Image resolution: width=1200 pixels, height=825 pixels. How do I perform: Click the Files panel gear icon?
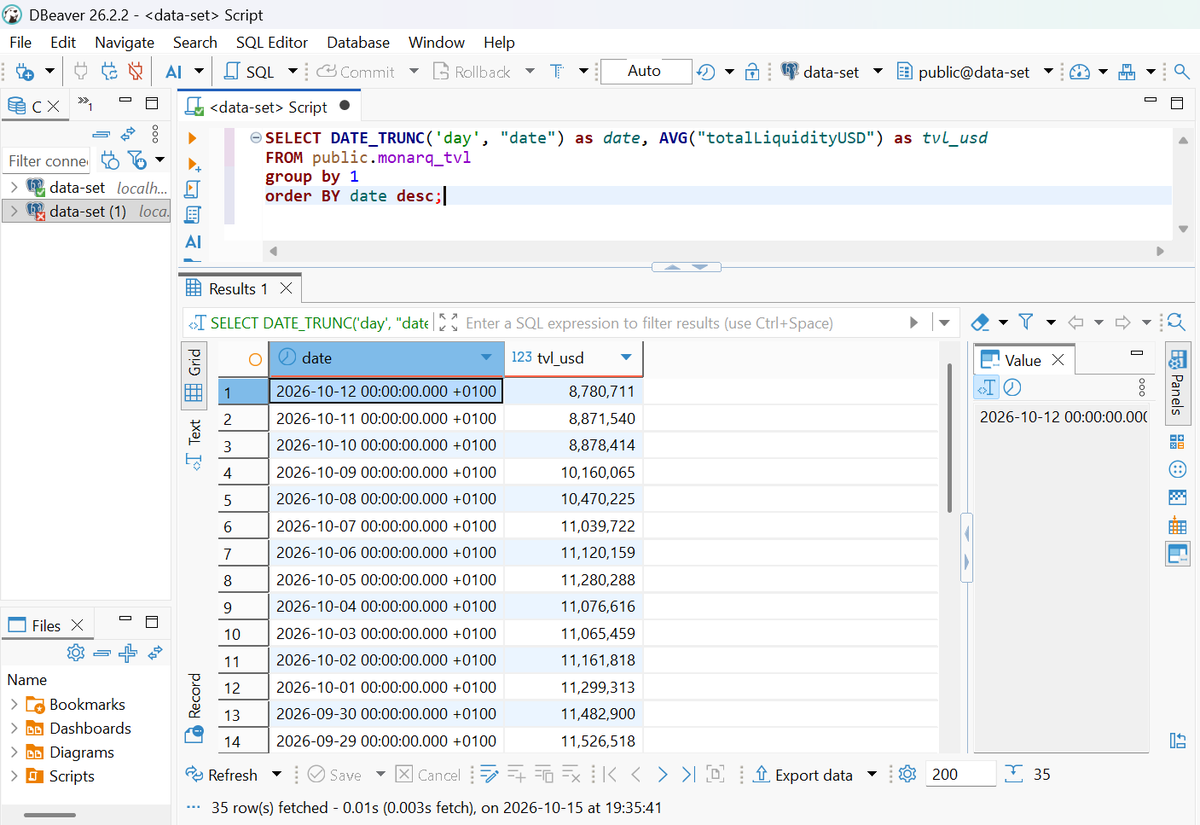click(x=75, y=653)
